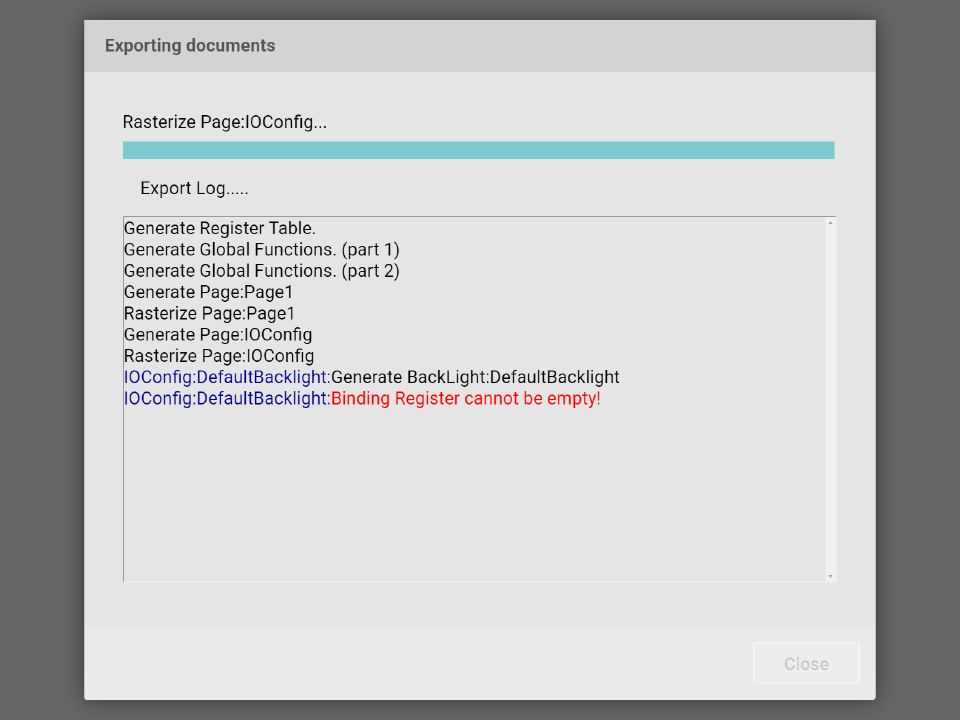Click the Close button
This screenshot has height=720, width=960.
click(806, 663)
